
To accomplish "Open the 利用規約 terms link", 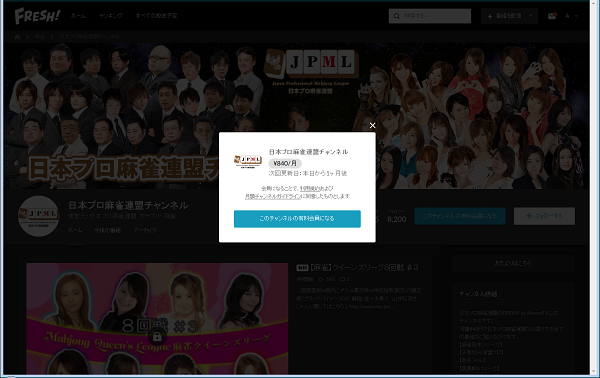I will 310,188.
